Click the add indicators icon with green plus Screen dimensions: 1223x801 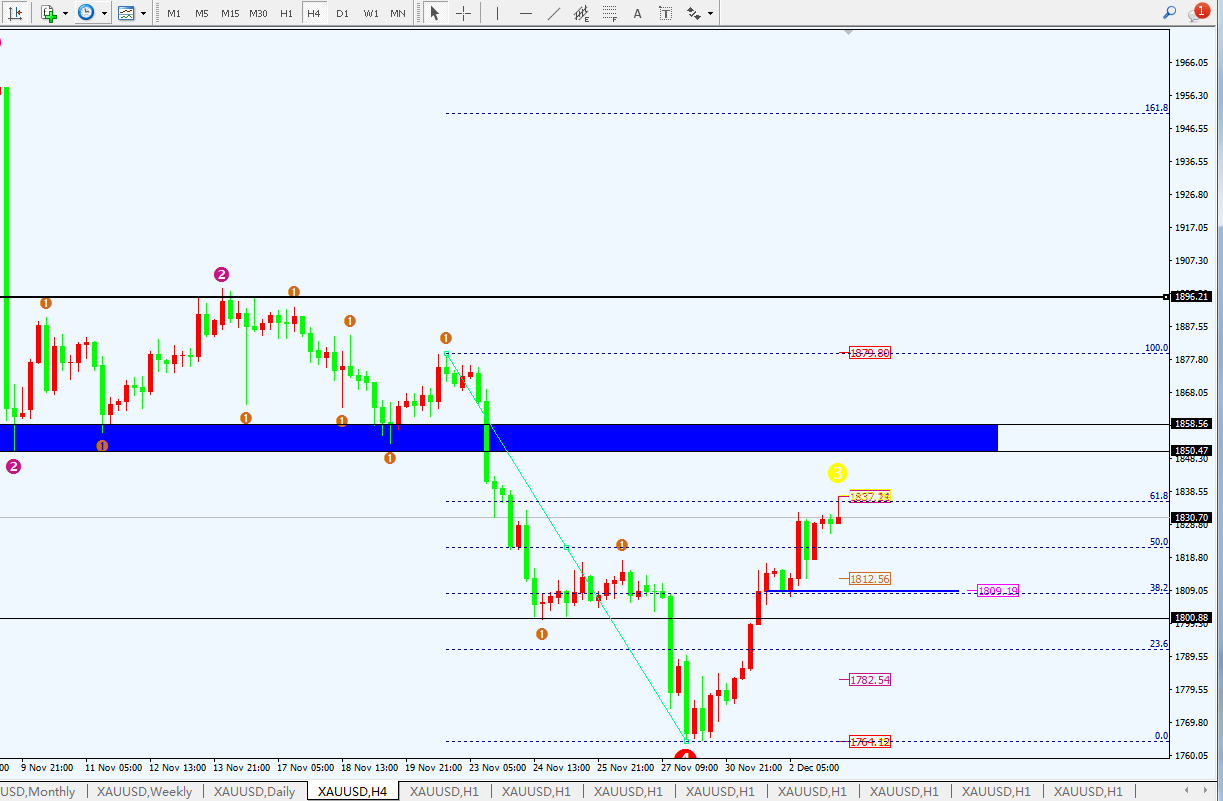[x=49, y=13]
